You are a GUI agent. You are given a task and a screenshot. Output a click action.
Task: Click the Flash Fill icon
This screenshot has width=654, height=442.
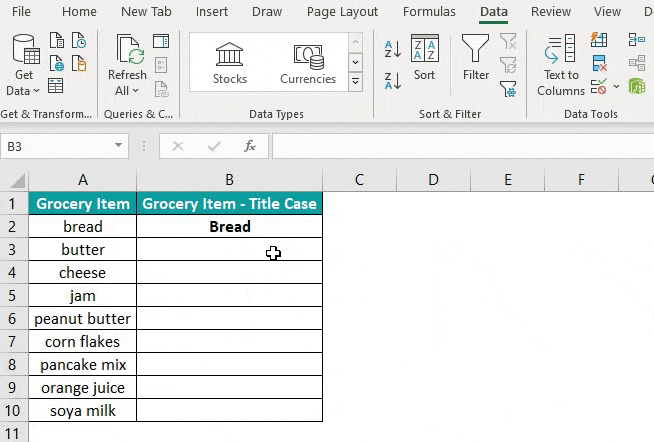[599, 40]
